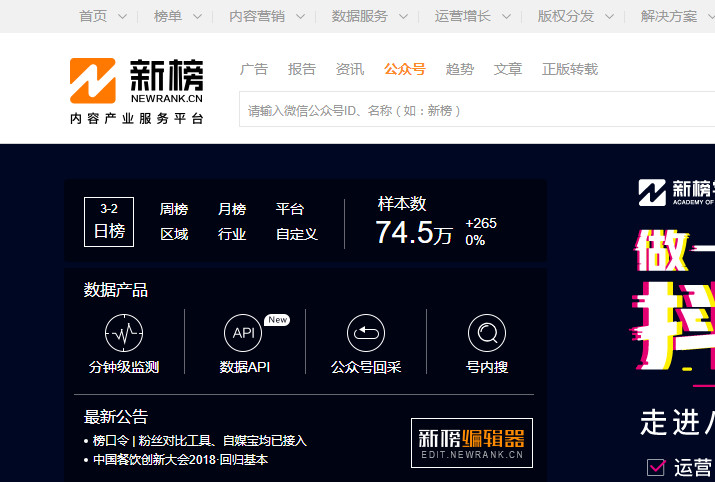Open the 平台 ranking link
Screen dimensions: 715x482
290,209
